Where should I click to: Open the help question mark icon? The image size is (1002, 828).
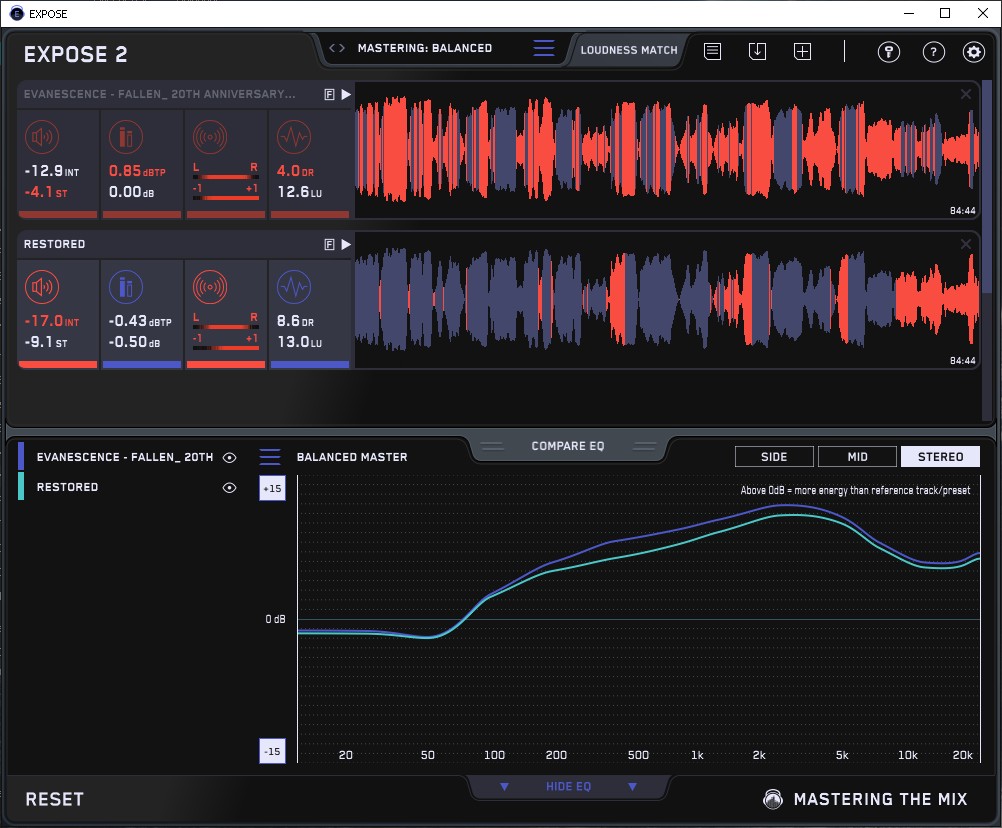pos(934,52)
